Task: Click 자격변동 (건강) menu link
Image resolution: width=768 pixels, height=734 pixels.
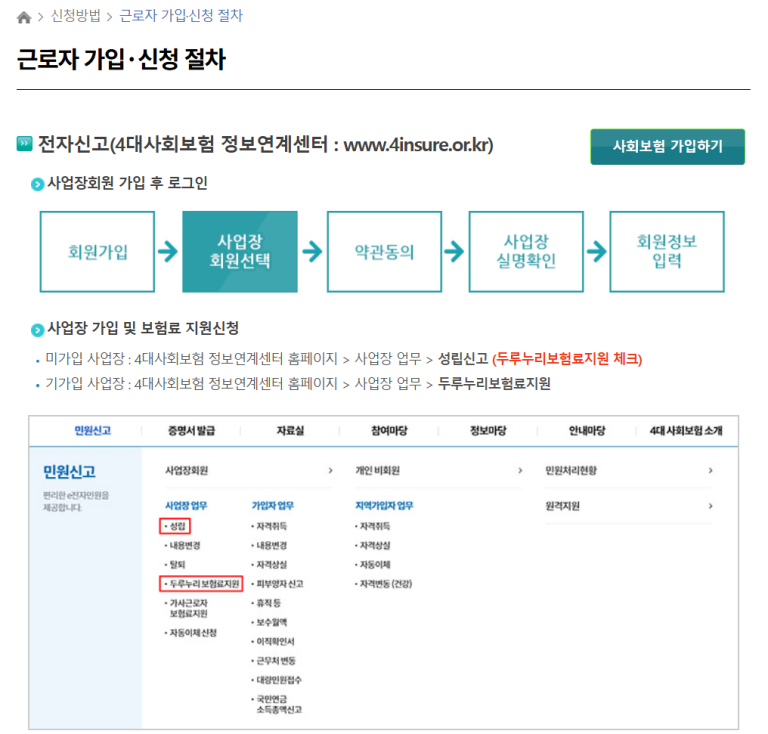Action: [384, 584]
